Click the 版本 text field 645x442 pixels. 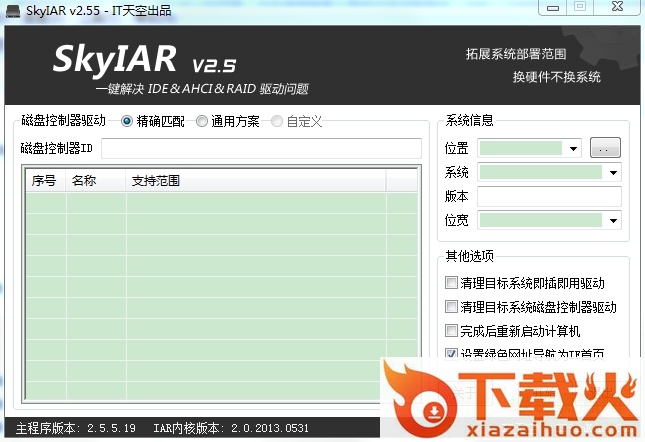tap(549, 197)
